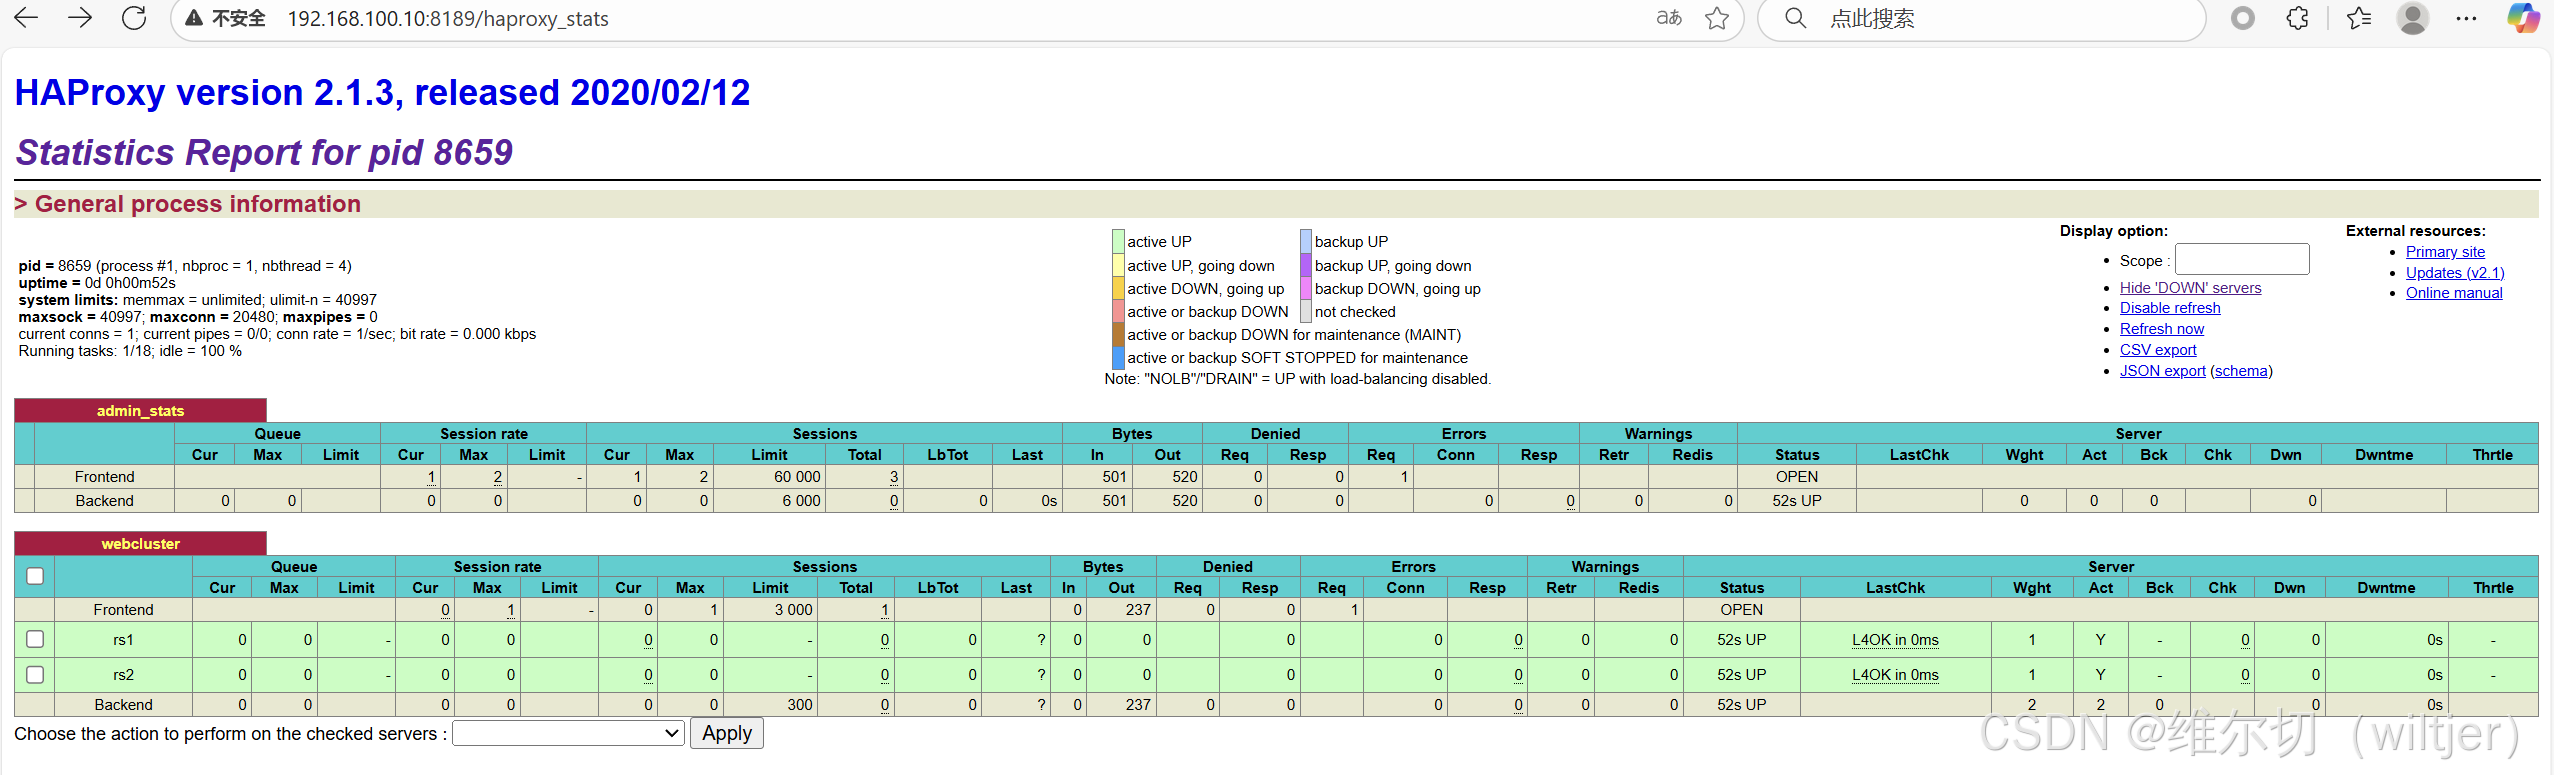The height and width of the screenshot is (775, 2554).
Task: Open the Copilot sidebar icon
Action: click(x=2523, y=18)
